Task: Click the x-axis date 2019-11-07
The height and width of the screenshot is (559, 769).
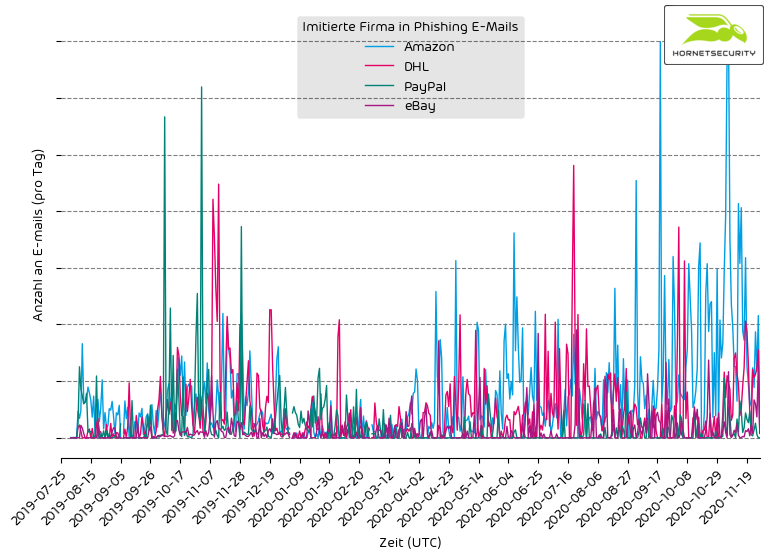Action: [188, 496]
